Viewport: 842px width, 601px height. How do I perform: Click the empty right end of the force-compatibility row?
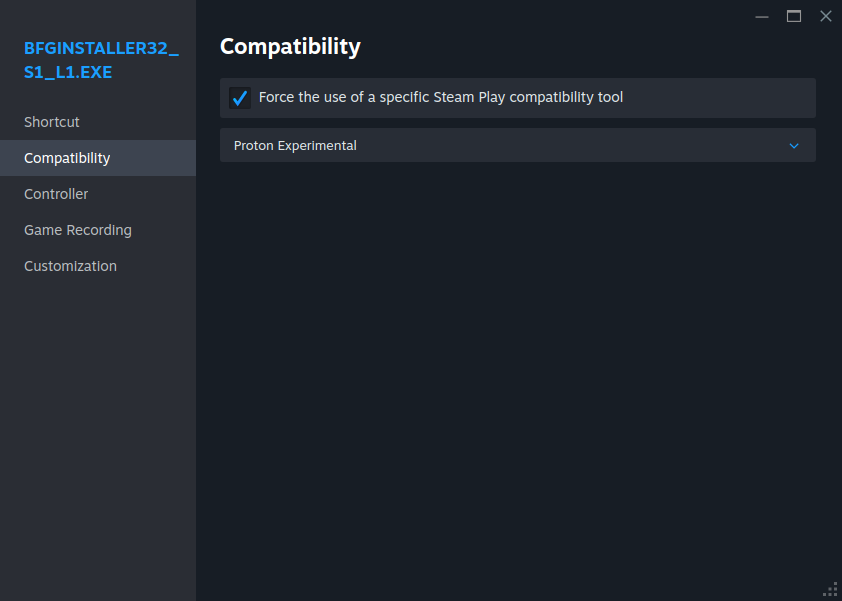tap(740, 98)
